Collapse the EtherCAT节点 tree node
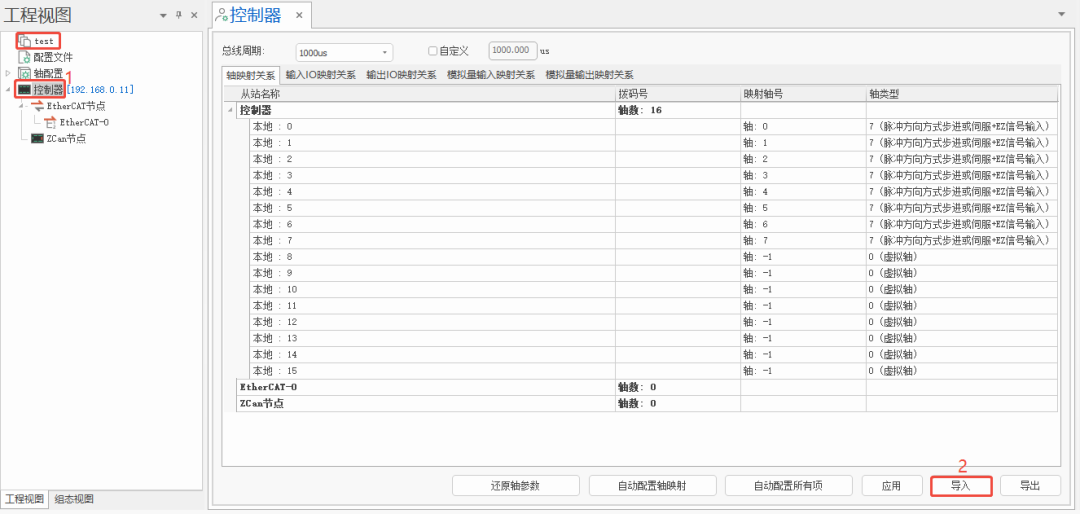 coord(23,106)
